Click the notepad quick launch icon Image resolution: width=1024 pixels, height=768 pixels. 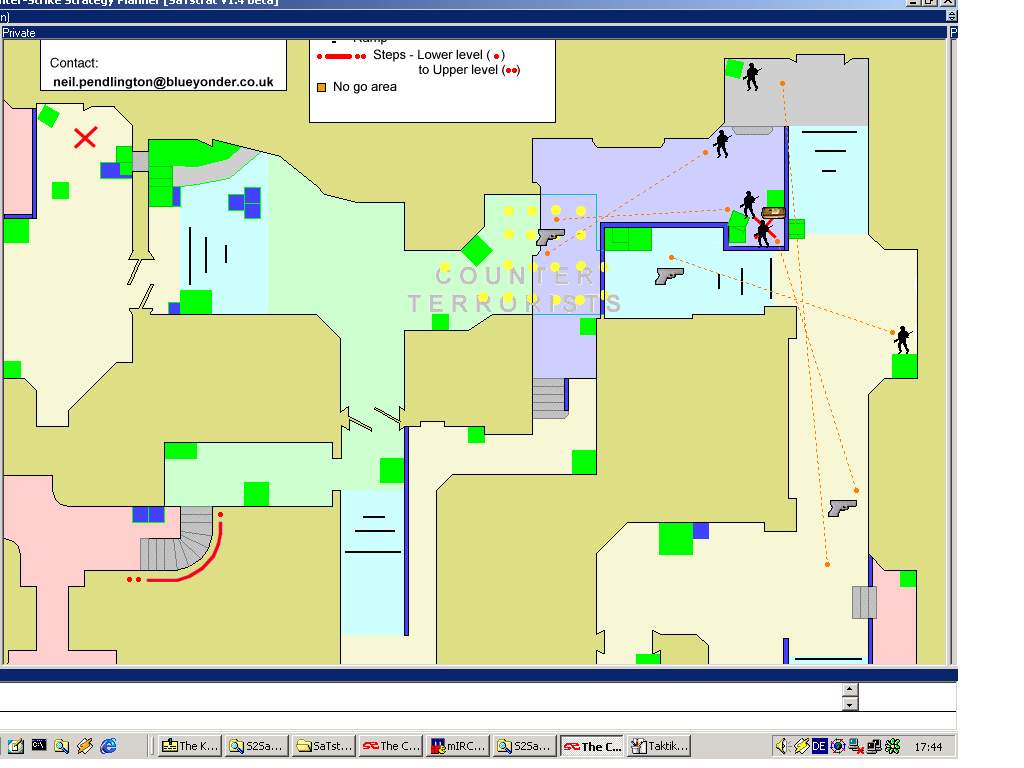click(16, 745)
